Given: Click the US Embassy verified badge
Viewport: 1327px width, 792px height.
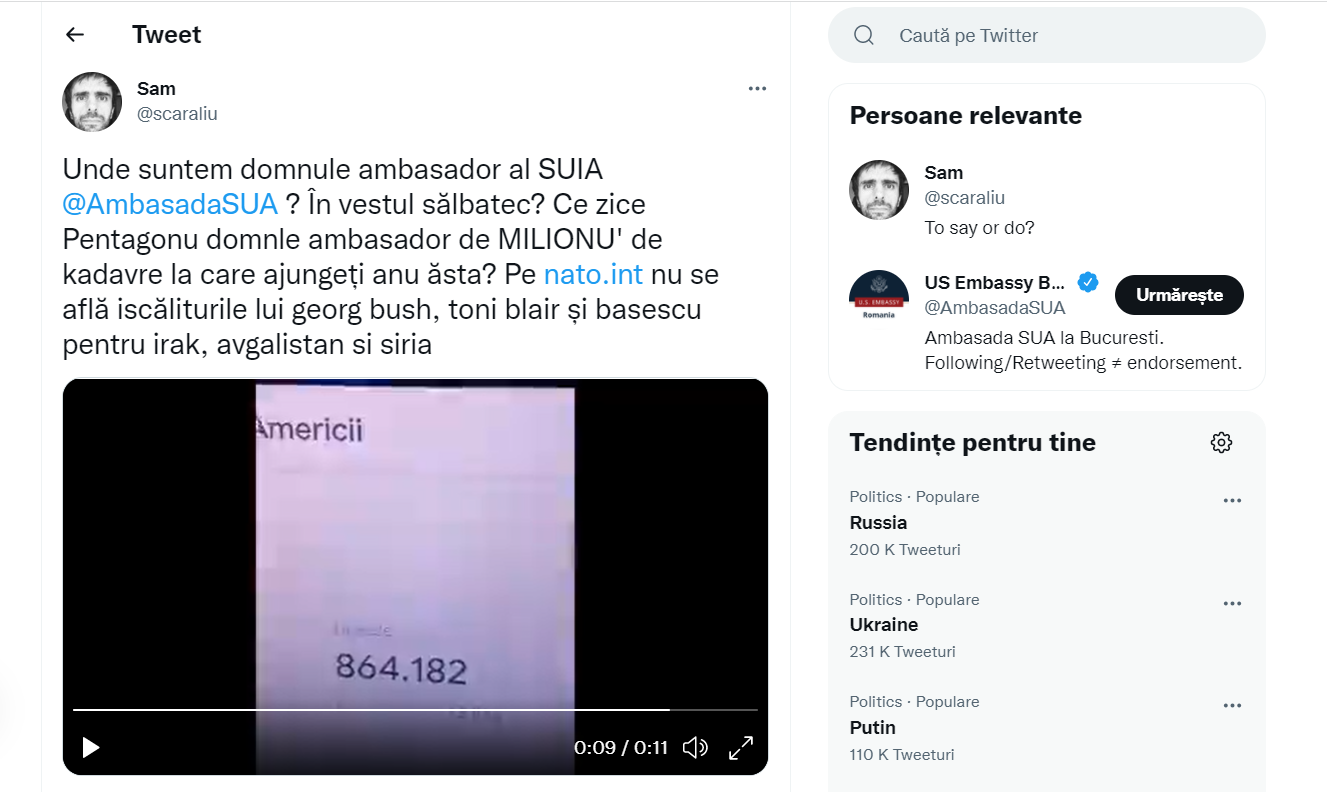Looking at the screenshot, I should click(x=1088, y=282).
